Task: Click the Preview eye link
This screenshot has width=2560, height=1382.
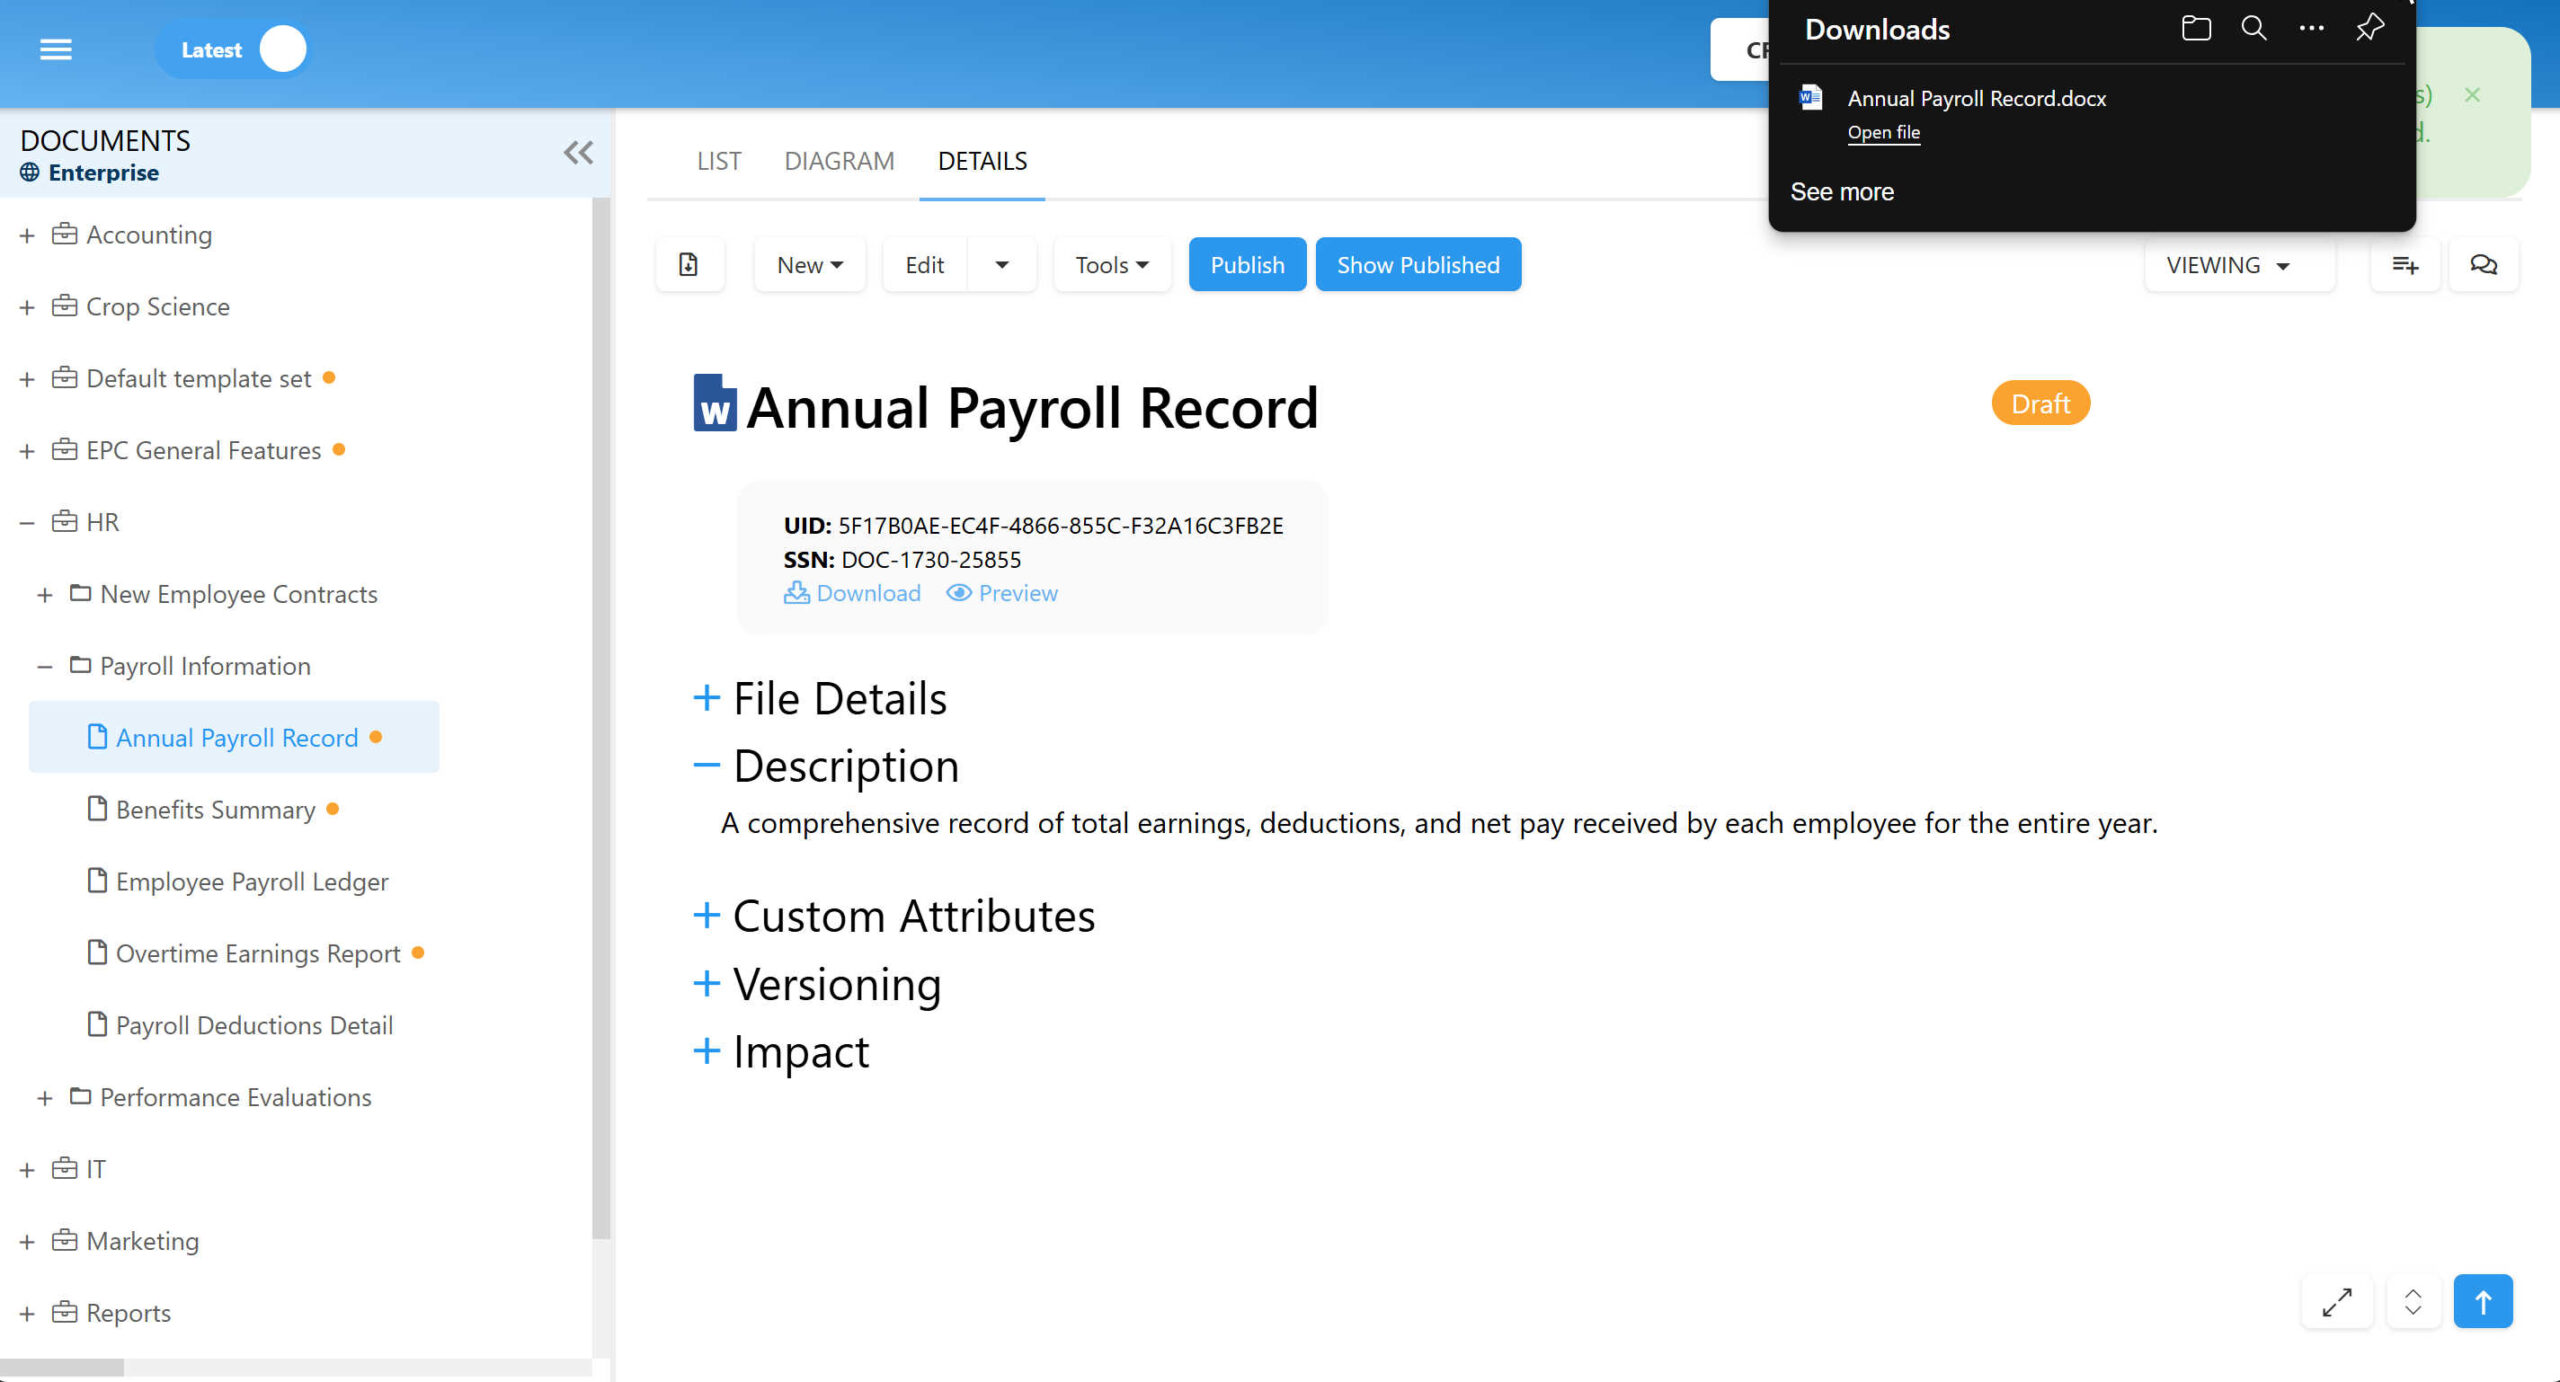Action: pyautogui.click(x=1002, y=593)
